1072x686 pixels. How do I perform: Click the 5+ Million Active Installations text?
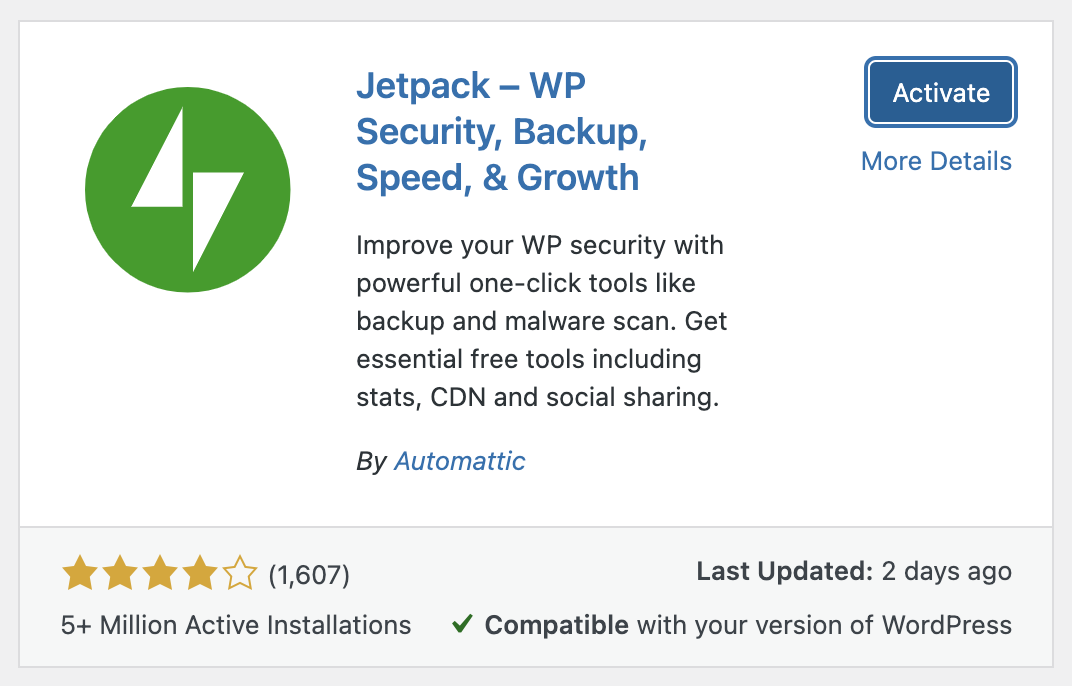(x=236, y=626)
